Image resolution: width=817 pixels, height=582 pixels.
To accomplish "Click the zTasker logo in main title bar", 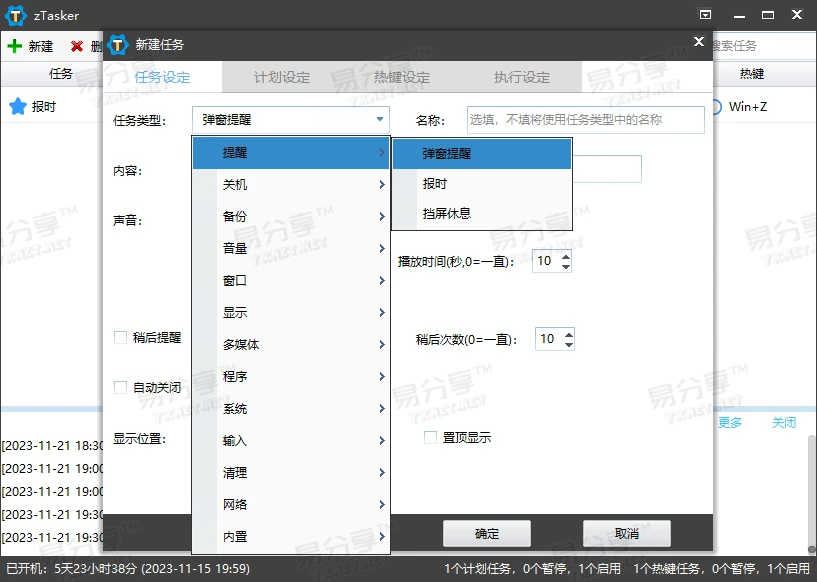I will [x=16, y=15].
